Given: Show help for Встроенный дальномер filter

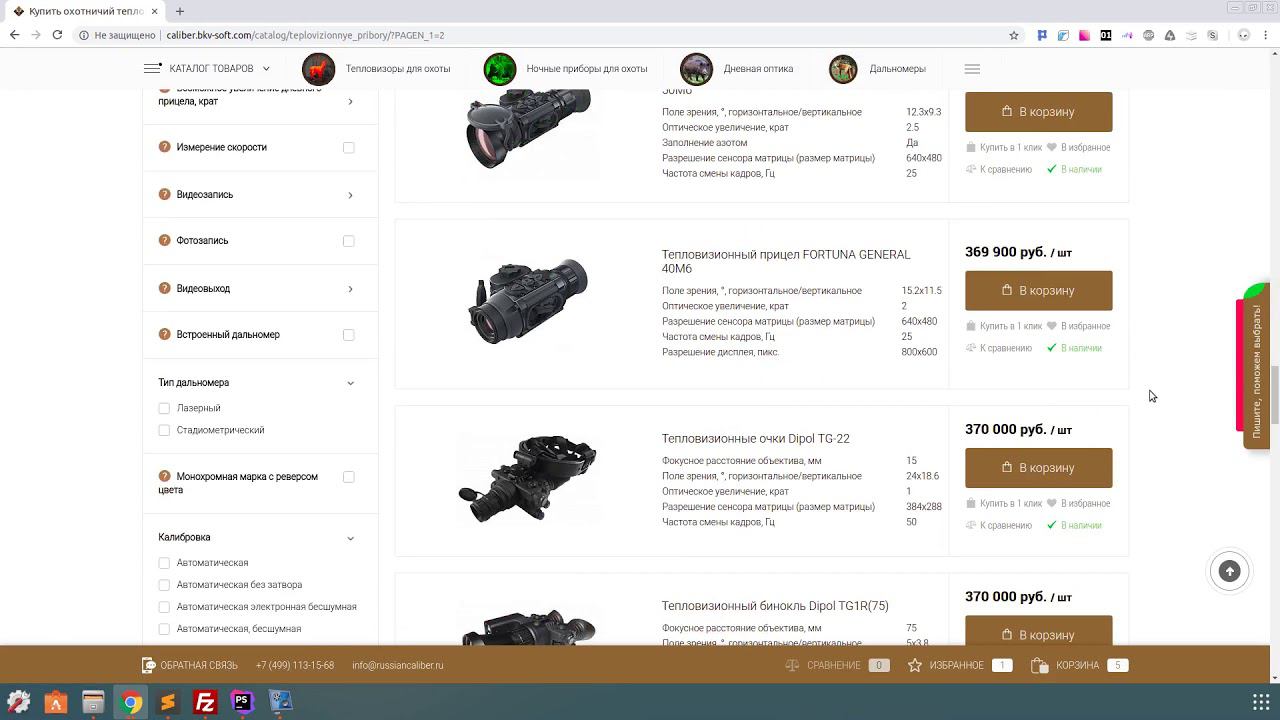Looking at the screenshot, I should [x=165, y=334].
